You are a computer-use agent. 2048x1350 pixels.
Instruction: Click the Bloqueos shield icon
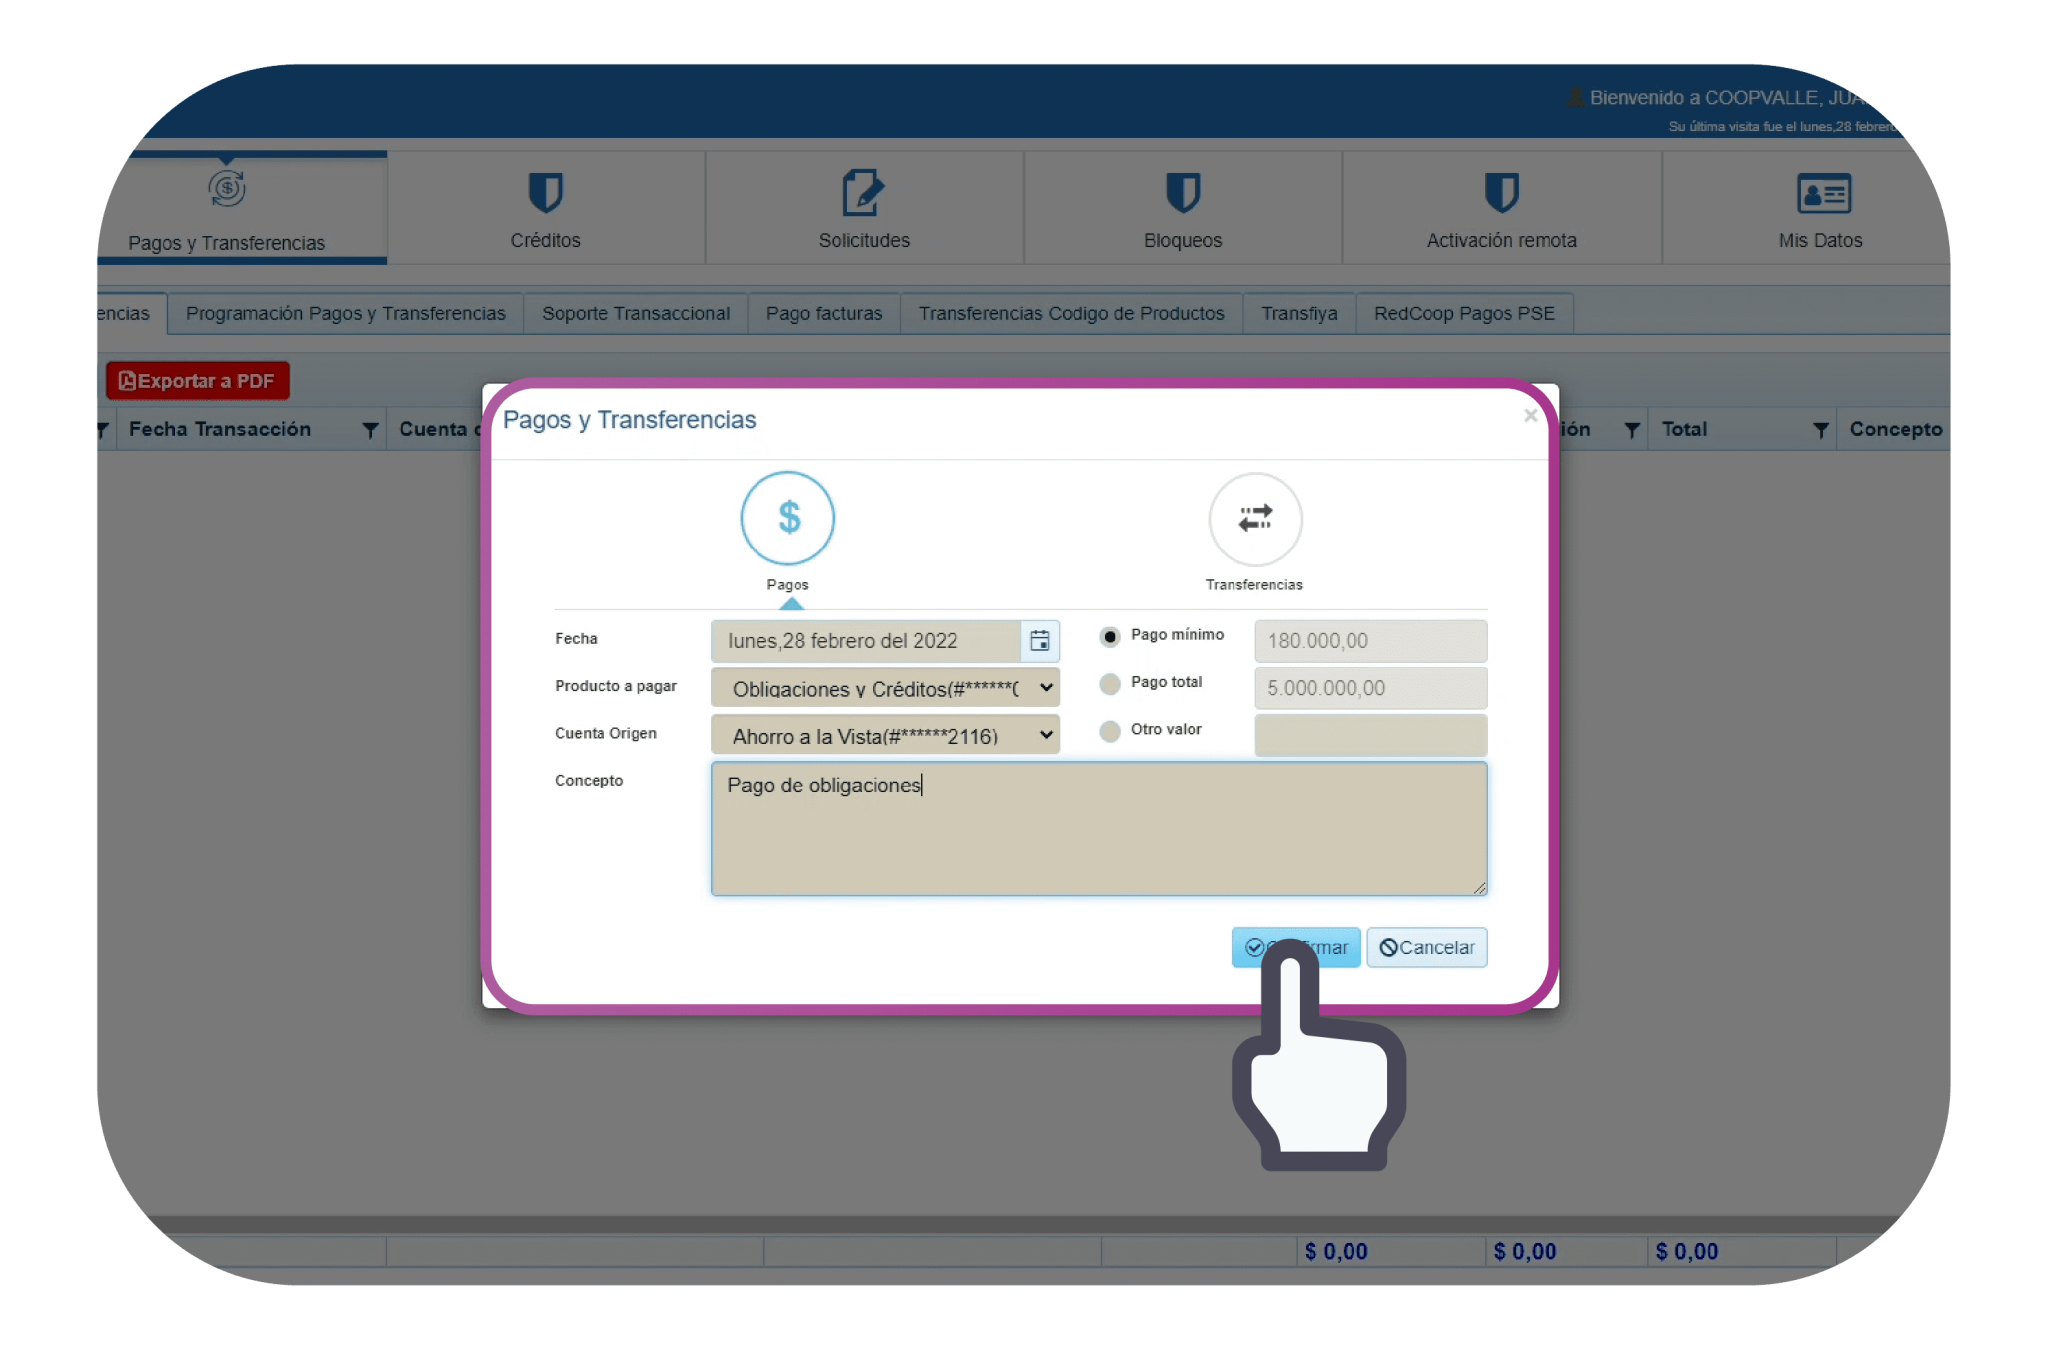pyautogui.click(x=1183, y=193)
